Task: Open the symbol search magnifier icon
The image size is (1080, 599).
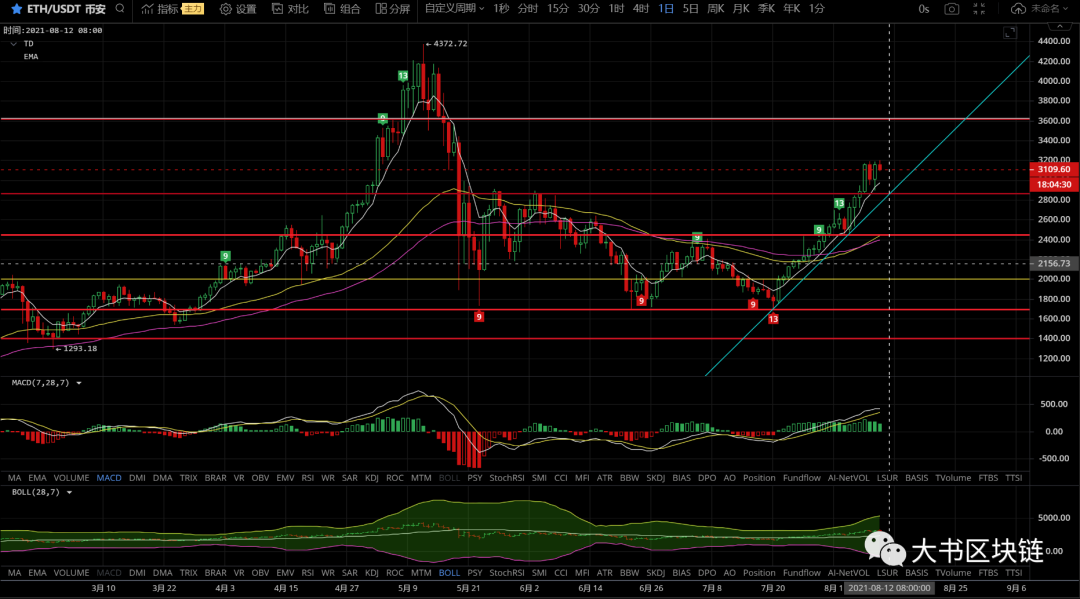Action: point(120,9)
